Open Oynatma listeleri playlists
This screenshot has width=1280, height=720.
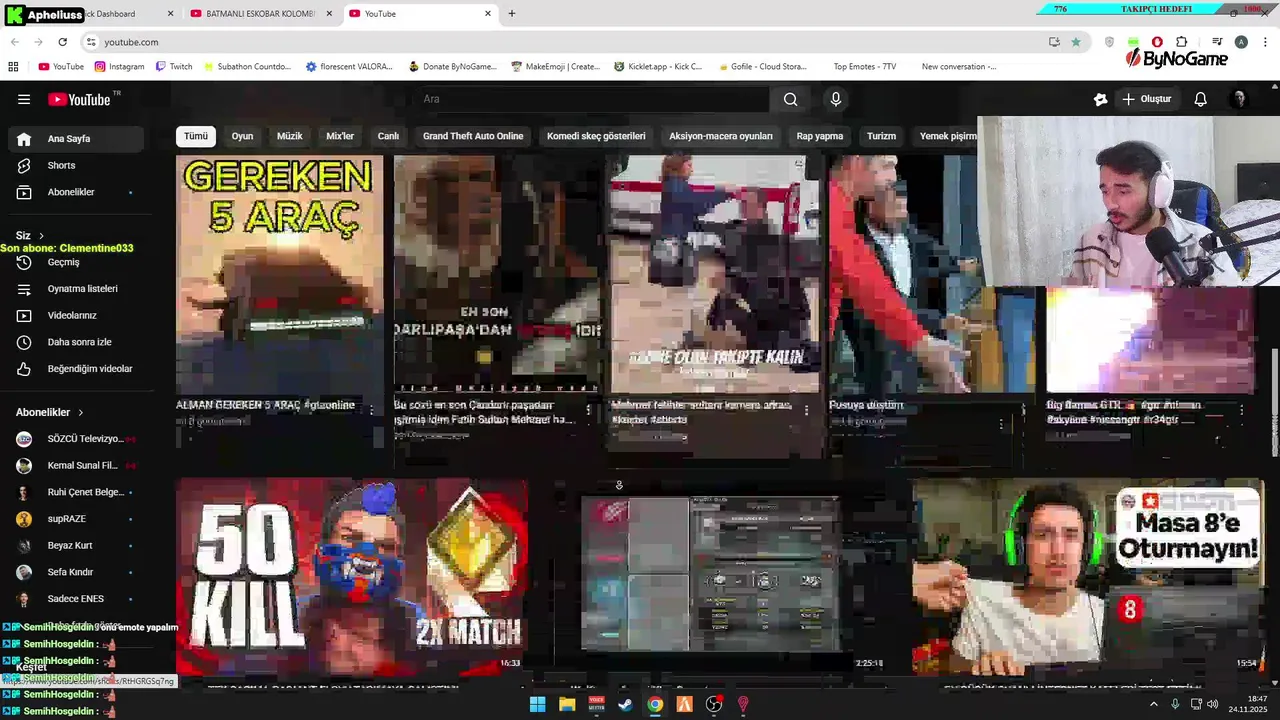[x=78, y=289]
